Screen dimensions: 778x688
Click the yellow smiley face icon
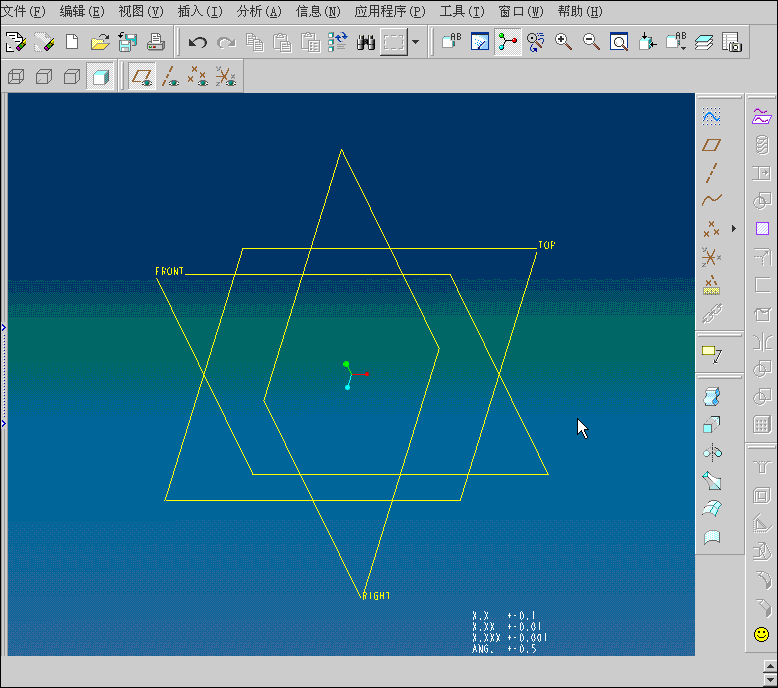pos(761,634)
